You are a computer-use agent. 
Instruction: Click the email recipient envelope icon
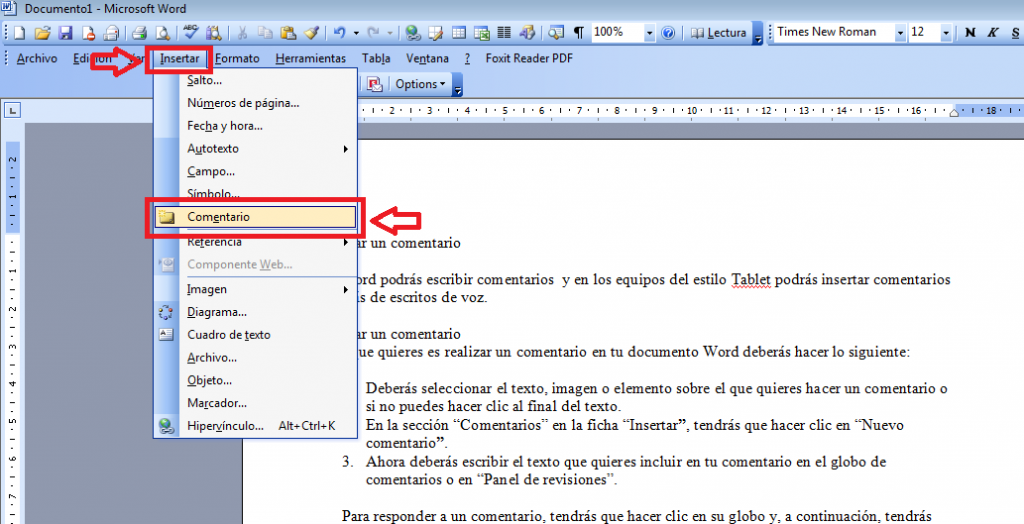[111, 32]
